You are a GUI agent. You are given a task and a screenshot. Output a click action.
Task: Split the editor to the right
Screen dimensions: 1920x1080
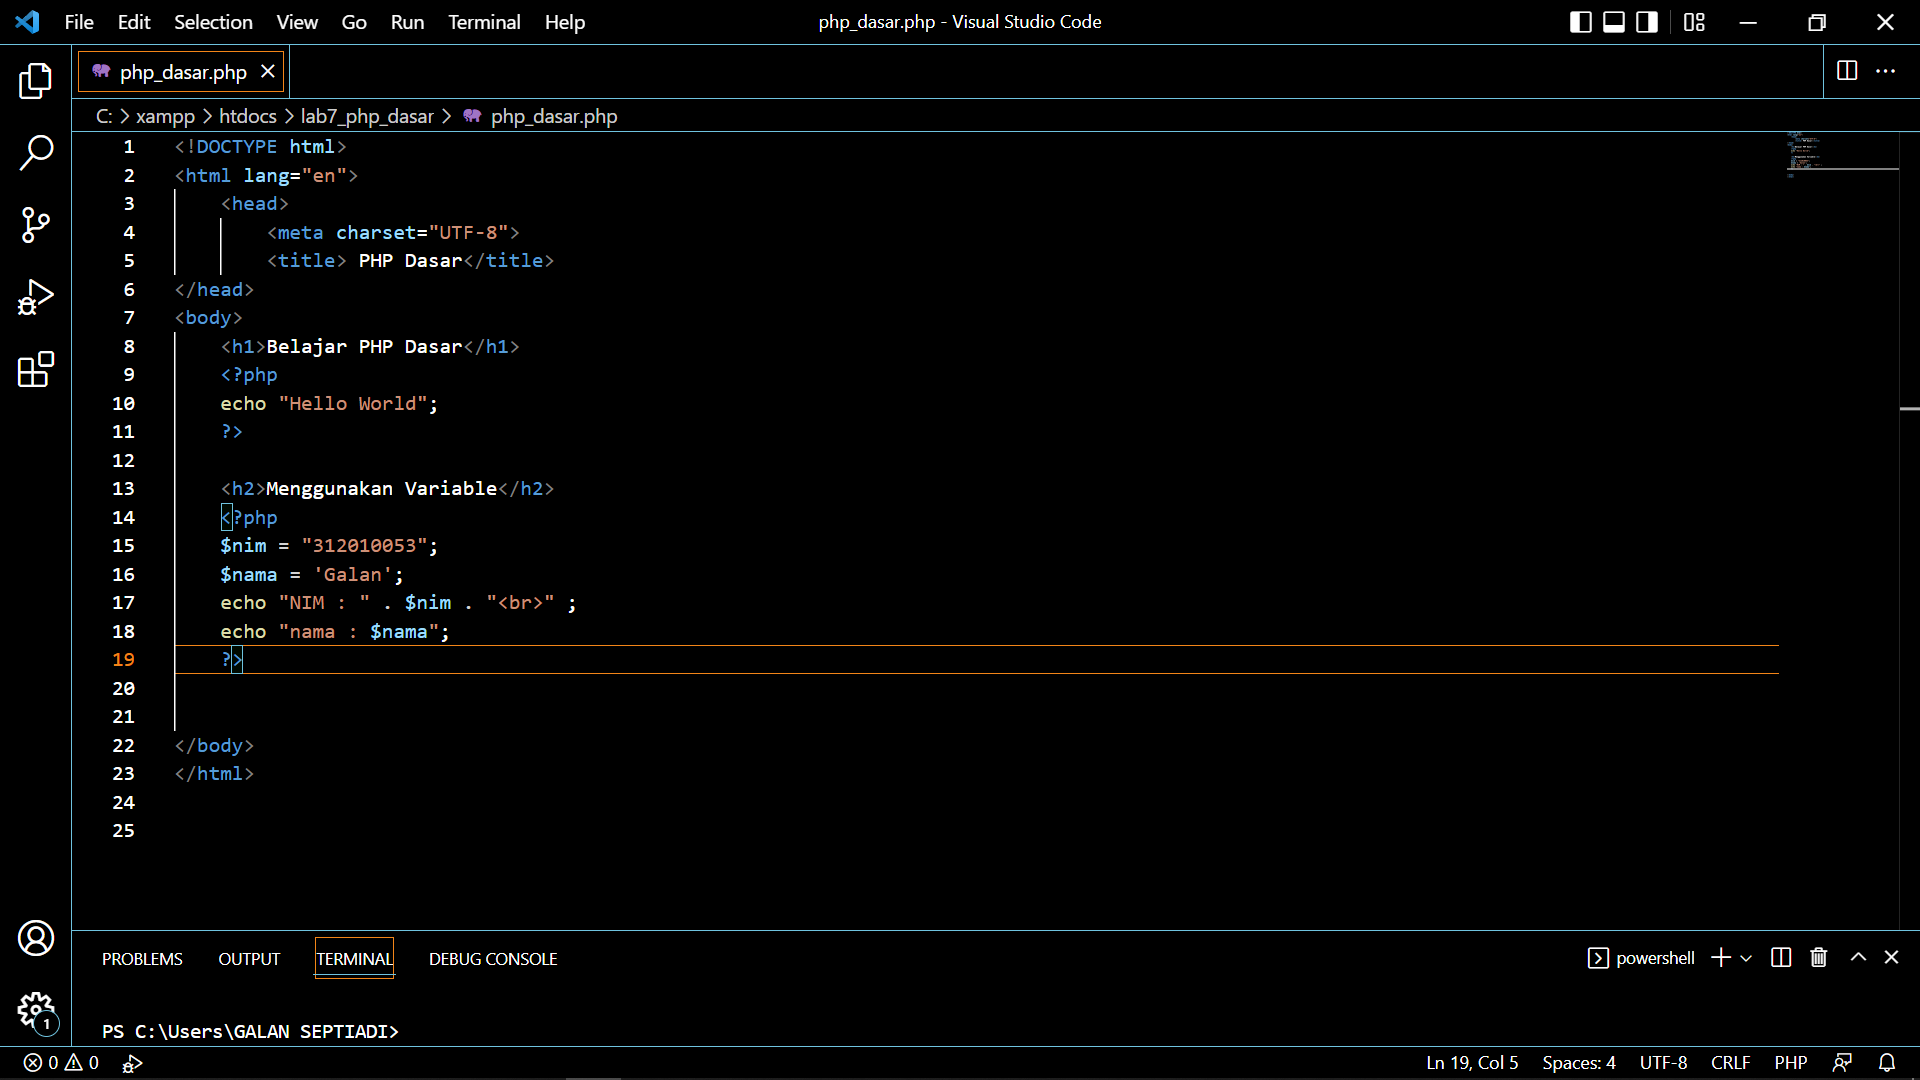tap(1846, 71)
